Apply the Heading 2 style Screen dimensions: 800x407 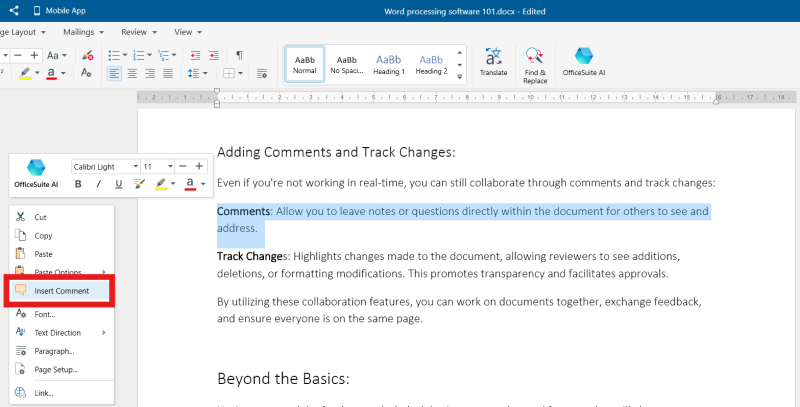click(x=431, y=63)
